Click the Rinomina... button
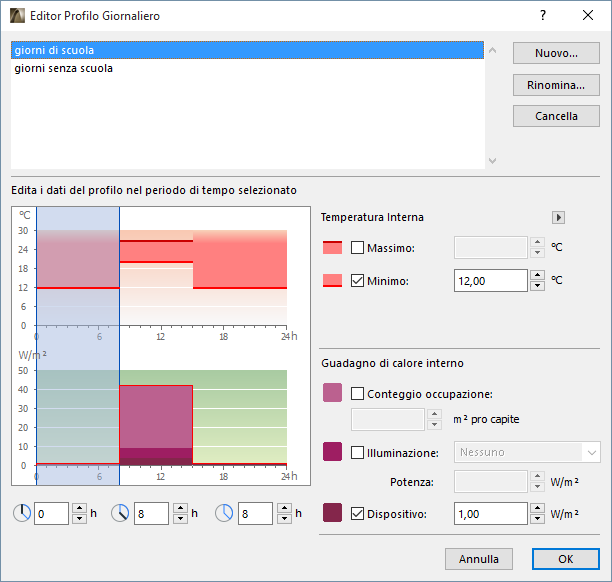 click(556, 85)
